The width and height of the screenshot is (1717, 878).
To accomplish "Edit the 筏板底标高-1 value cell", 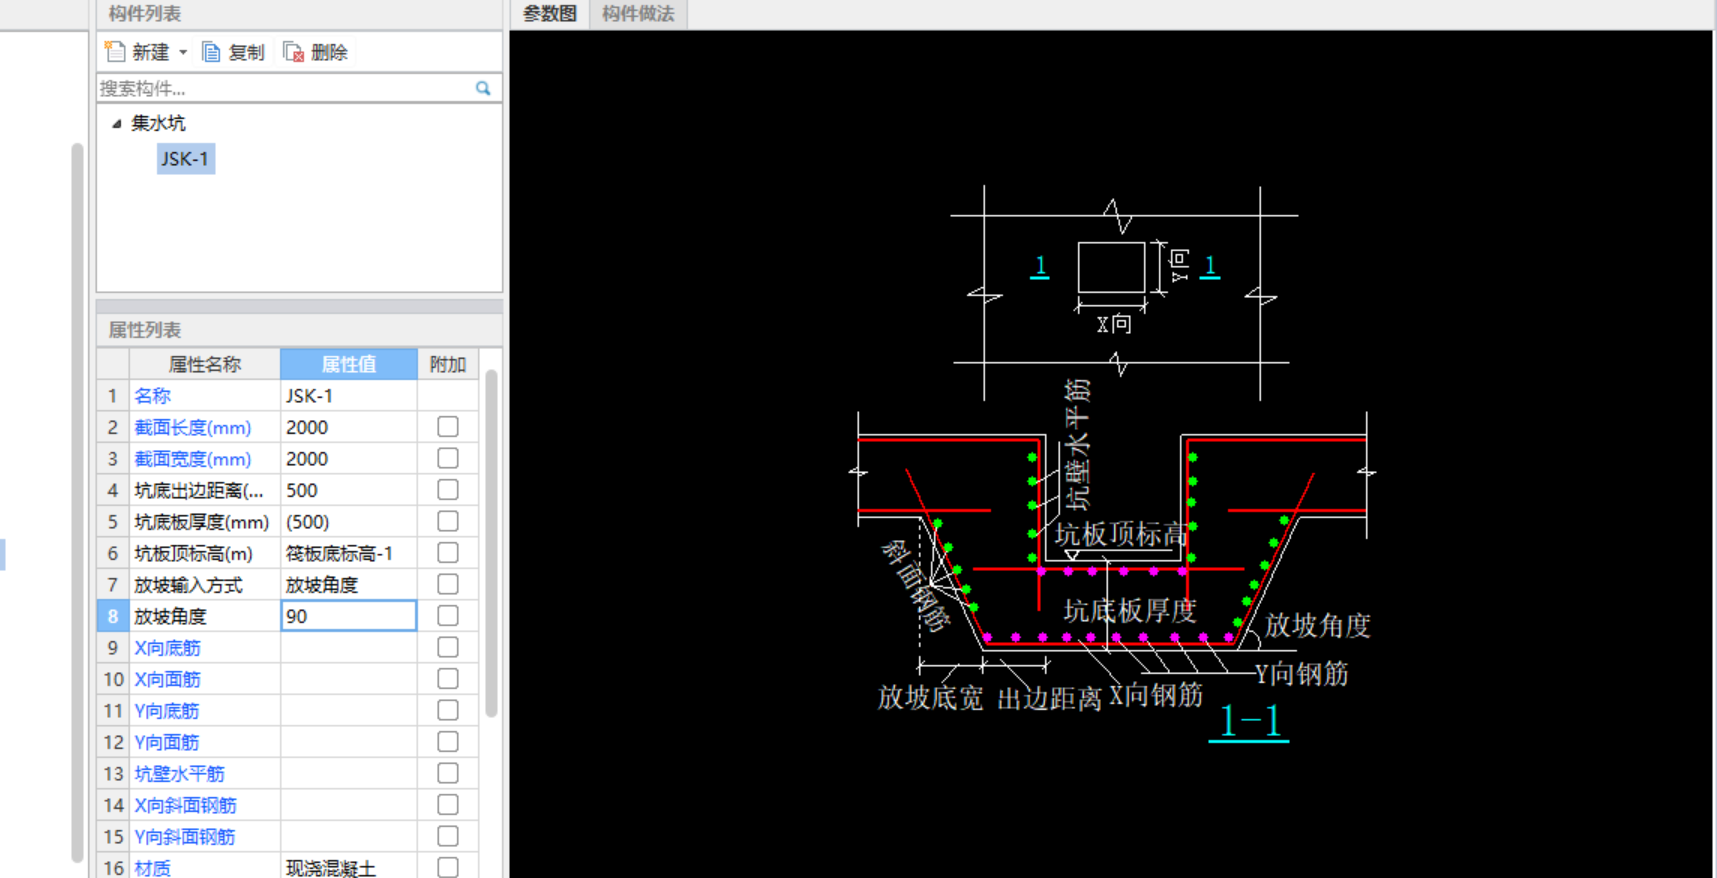I will [x=348, y=553].
